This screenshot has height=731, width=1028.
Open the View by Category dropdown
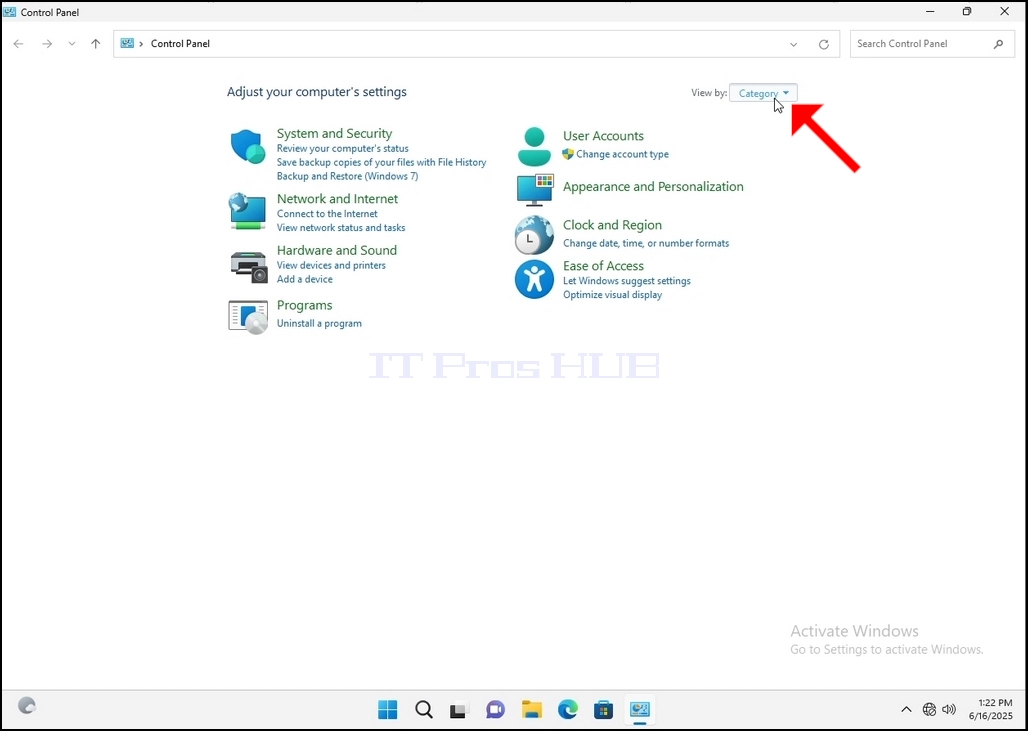pos(763,93)
